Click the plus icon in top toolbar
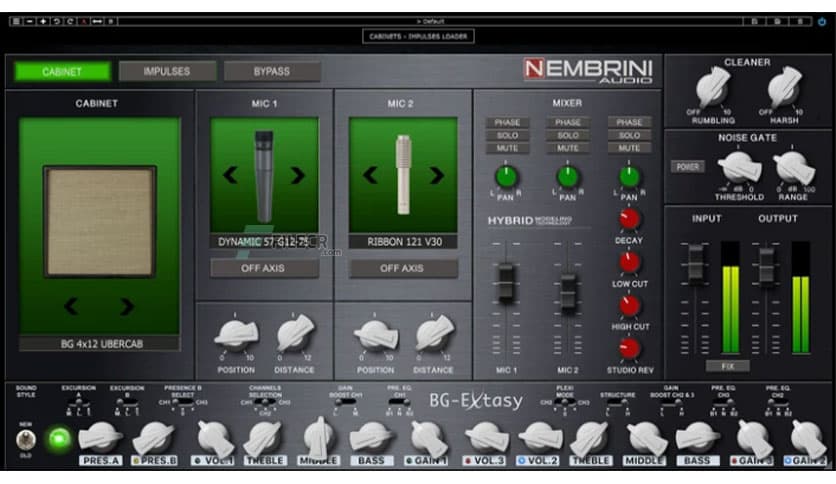 [x=43, y=21]
